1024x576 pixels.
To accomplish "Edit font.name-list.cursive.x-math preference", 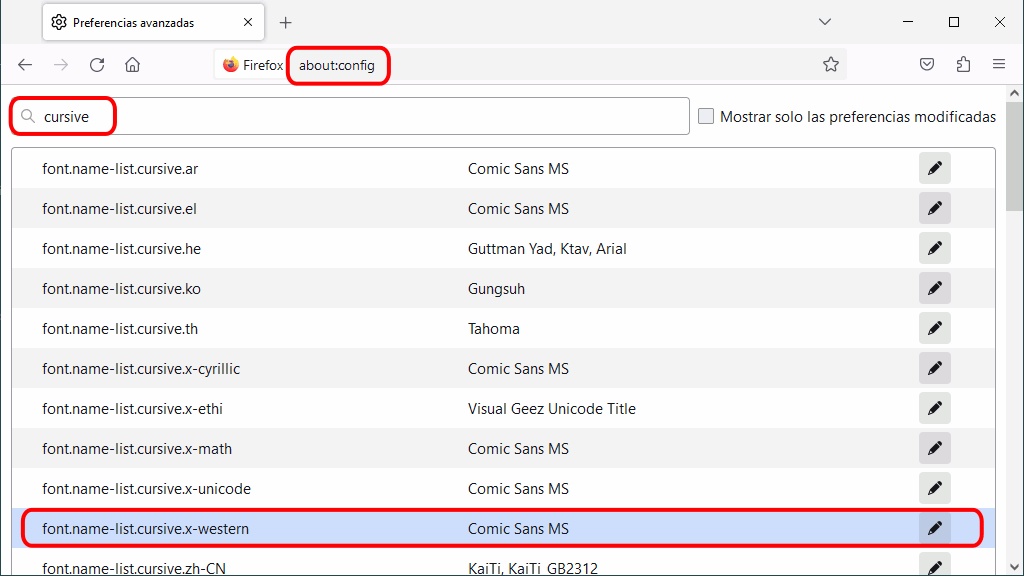I will 935,449.
